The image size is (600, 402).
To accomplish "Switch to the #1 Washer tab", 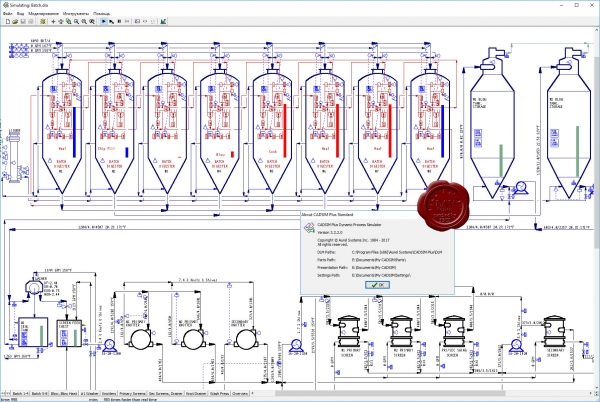I will (90, 394).
